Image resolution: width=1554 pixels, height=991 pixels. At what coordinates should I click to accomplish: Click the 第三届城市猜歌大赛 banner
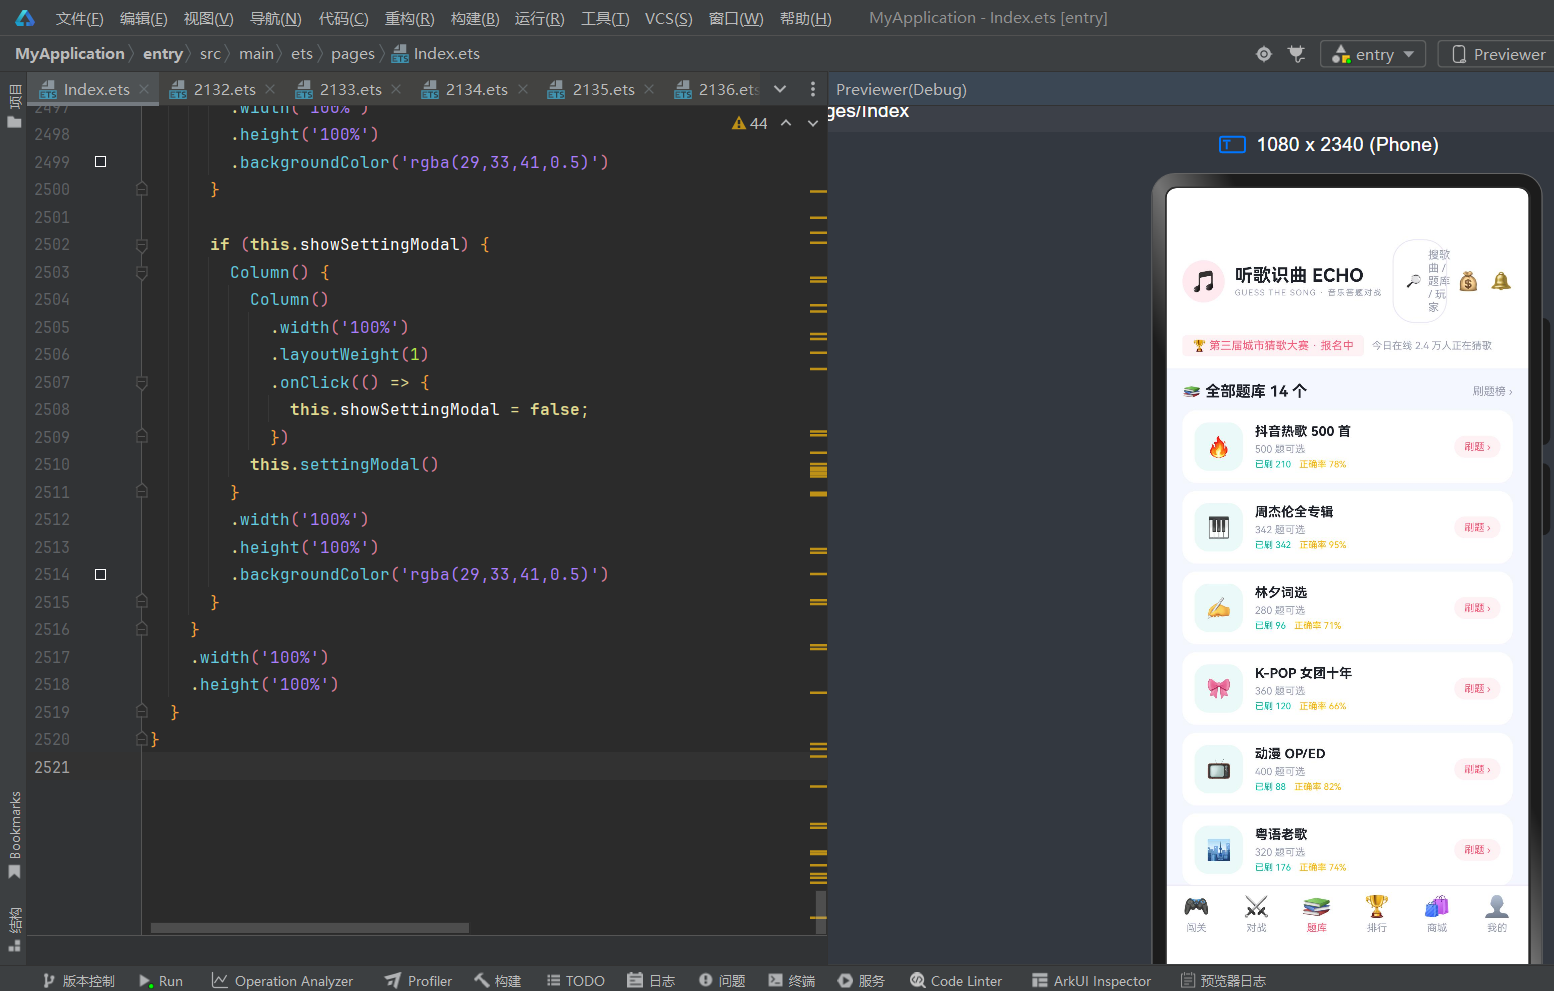(x=1273, y=346)
